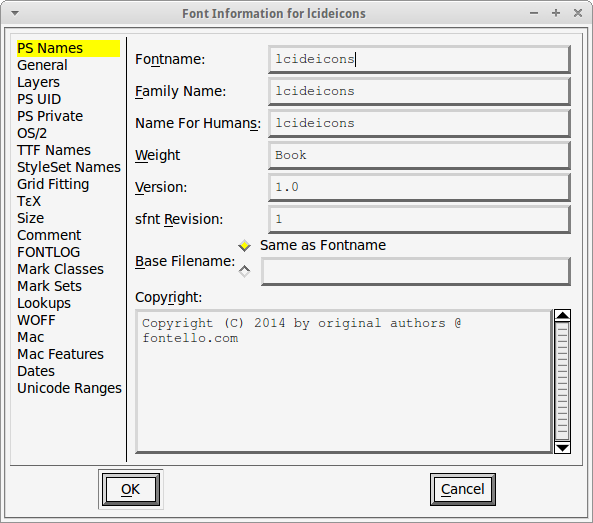593x523 pixels.
Task: Open the OS/2 section
Action: (x=32, y=133)
